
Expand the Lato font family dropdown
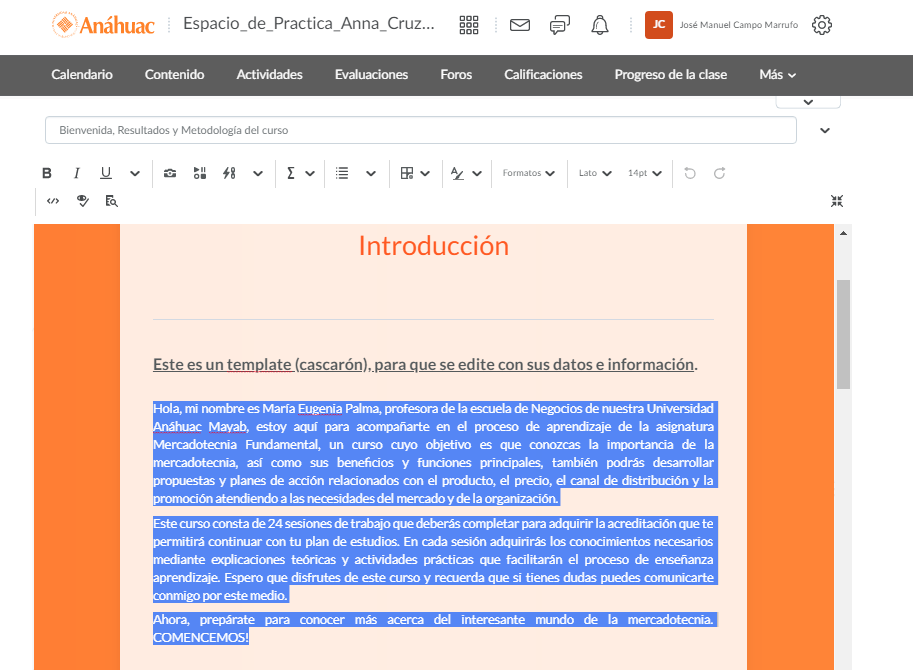point(595,173)
